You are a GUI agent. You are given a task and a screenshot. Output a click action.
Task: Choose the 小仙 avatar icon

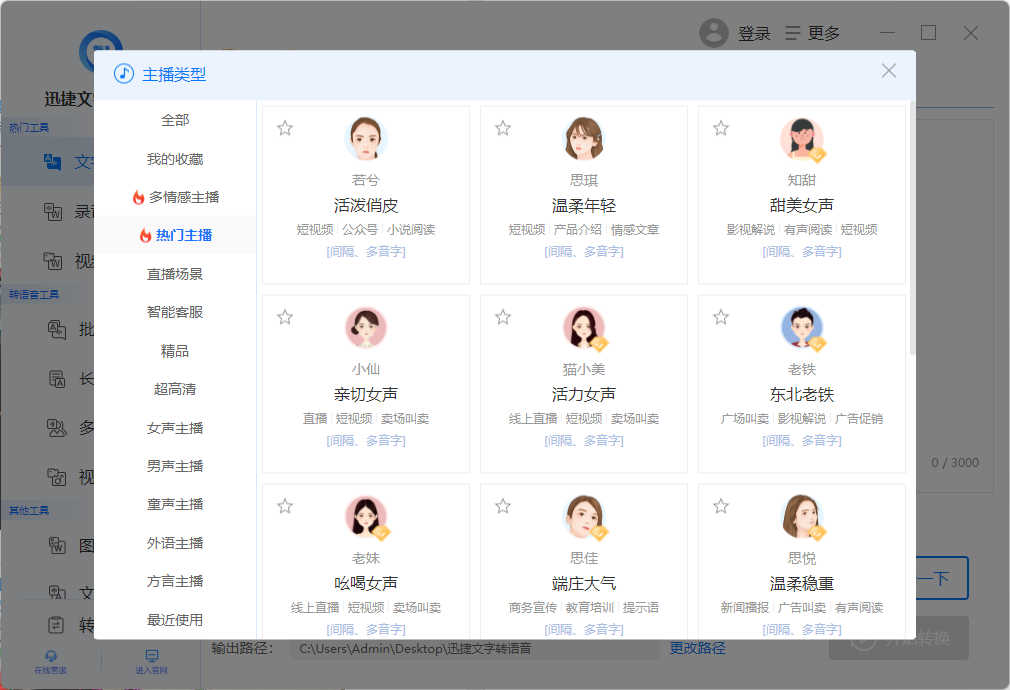(366, 328)
